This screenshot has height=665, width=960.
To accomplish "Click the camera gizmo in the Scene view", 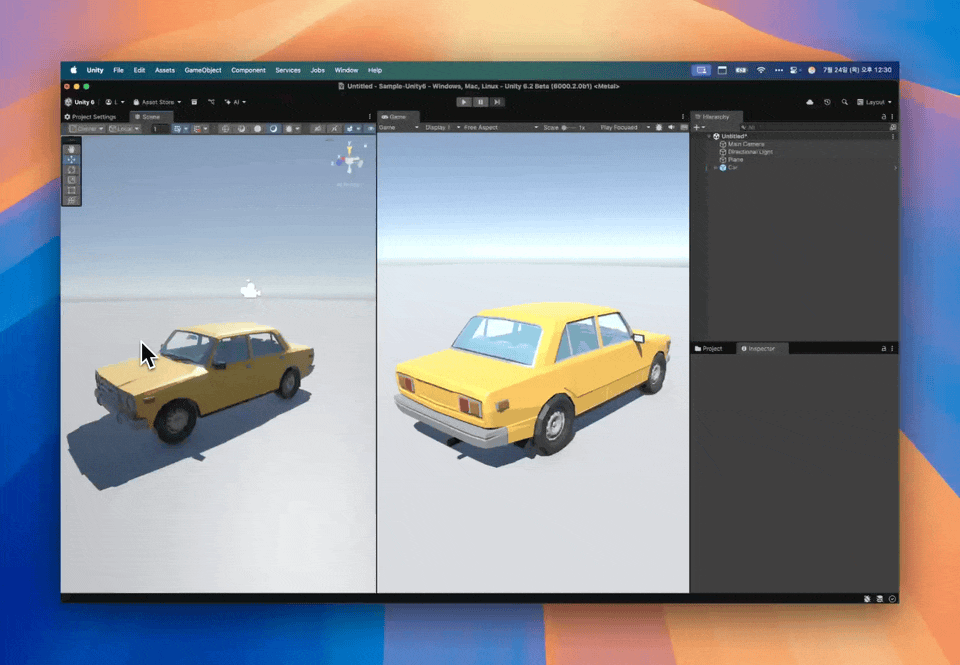I will click(250, 290).
